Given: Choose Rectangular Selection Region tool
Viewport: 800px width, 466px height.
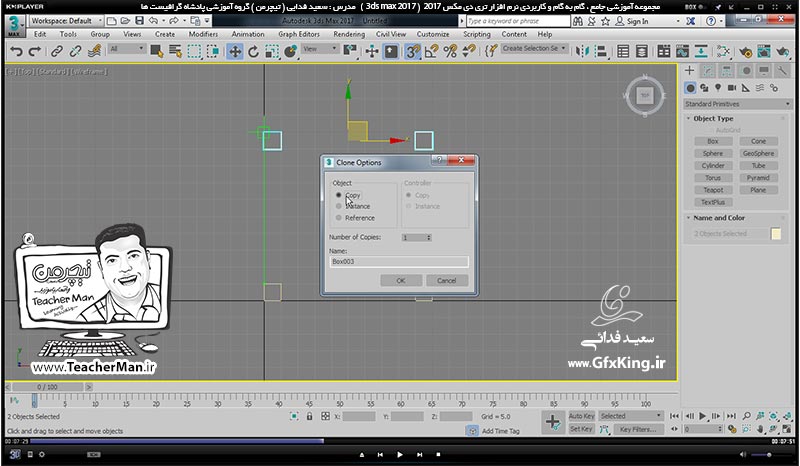Looking at the screenshot, I should pyautogui.click(x=194, y=51).
